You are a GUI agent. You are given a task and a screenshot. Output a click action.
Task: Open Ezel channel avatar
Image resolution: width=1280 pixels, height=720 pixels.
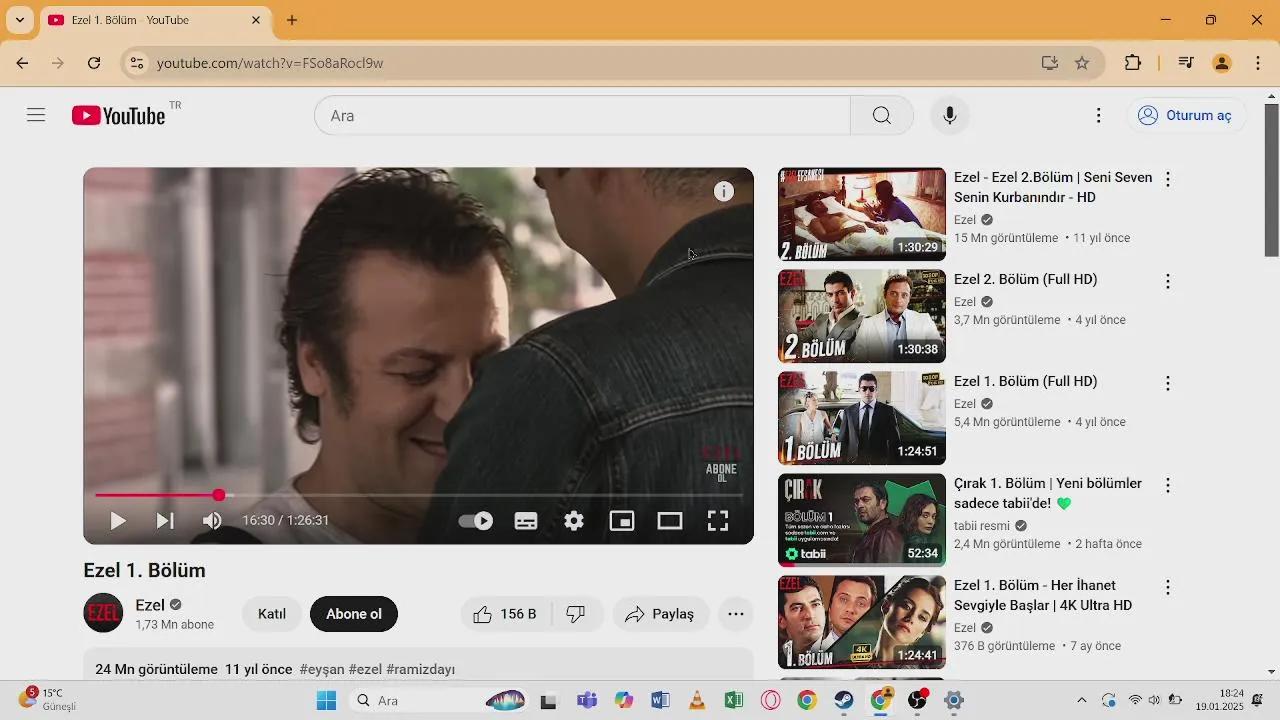[103, 614]
